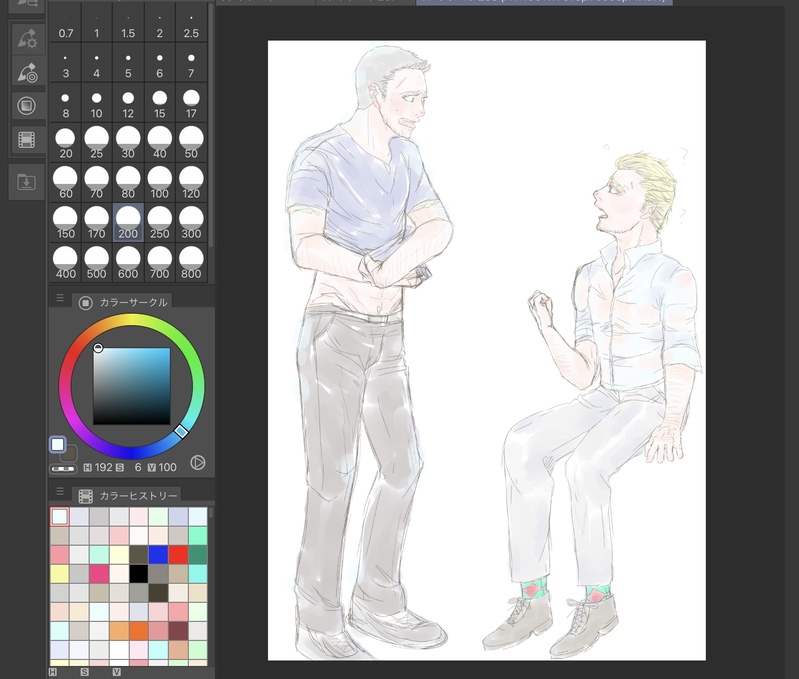Switch to the カラーヒストリー tab
Image resolution: width=799 pixels, height=679 pixels.
coord(127,495)
